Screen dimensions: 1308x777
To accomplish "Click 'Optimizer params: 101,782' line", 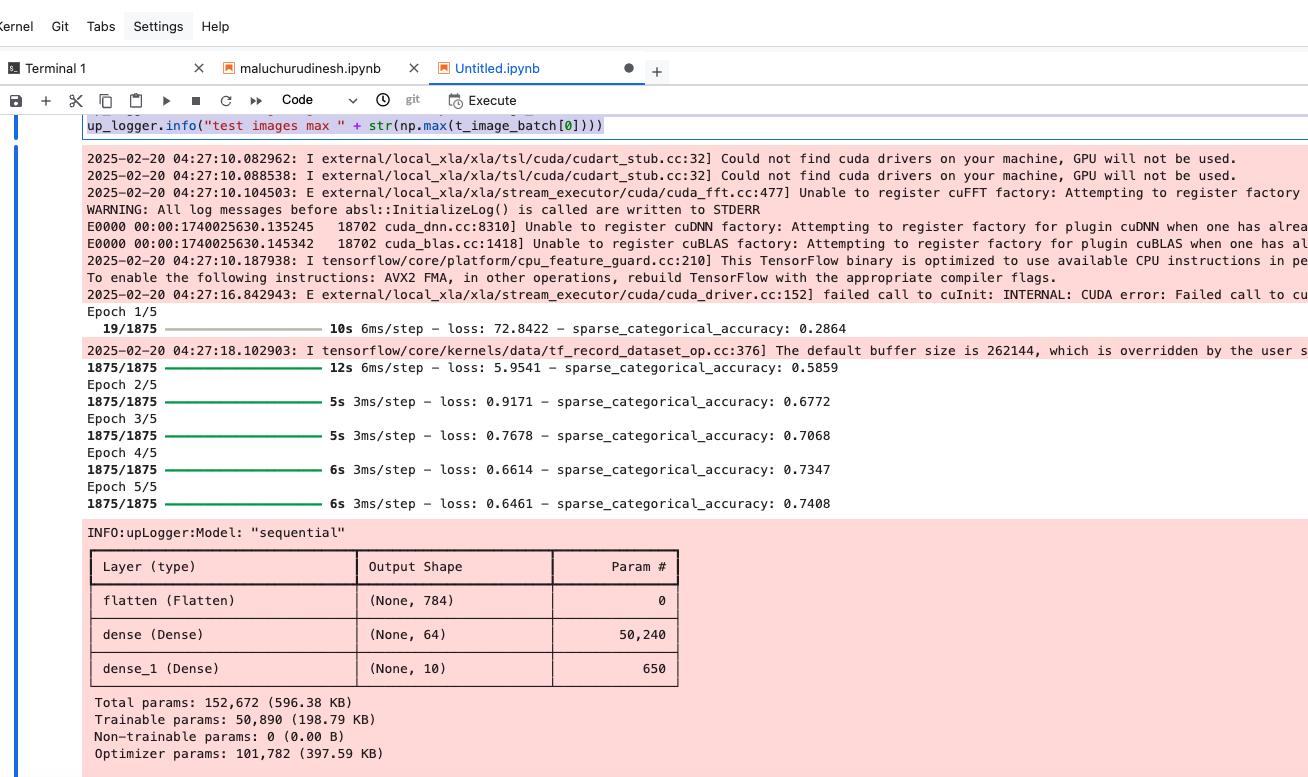I will [x=239, y=753].
